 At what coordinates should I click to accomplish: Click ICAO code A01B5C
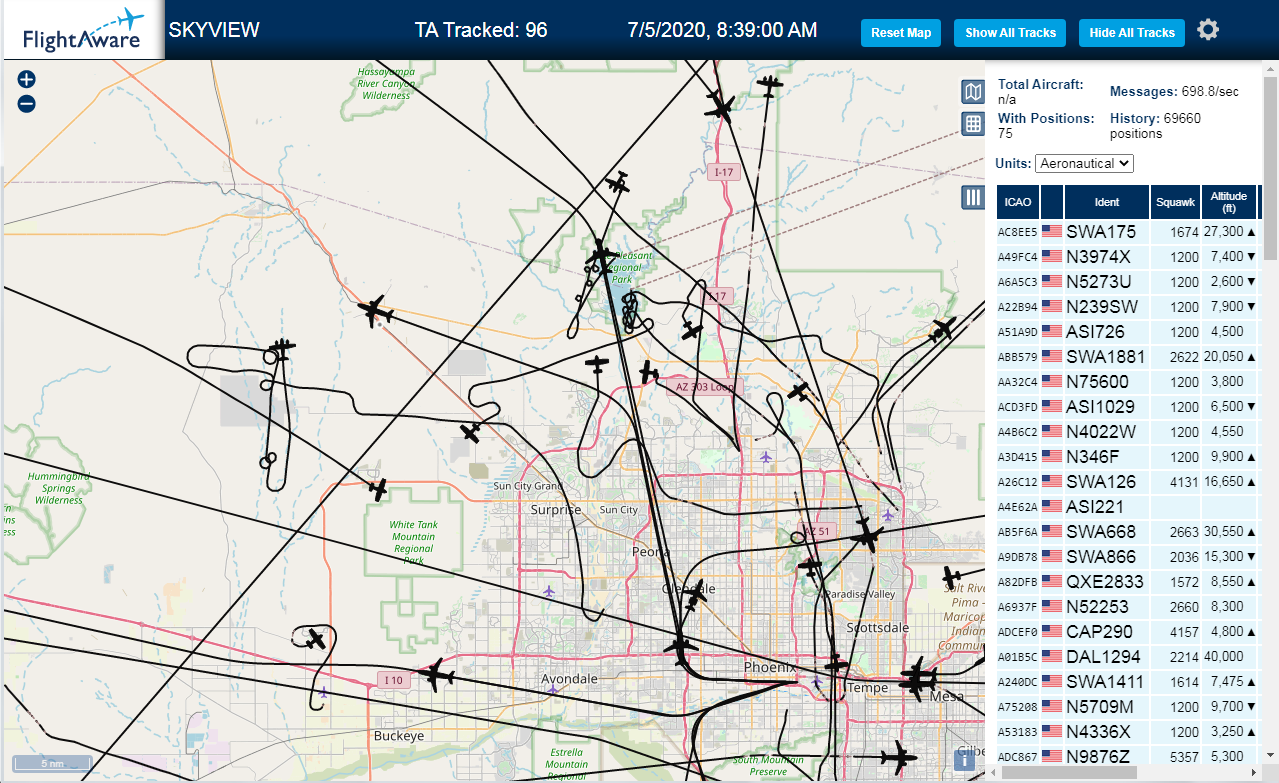[1017, 657]
